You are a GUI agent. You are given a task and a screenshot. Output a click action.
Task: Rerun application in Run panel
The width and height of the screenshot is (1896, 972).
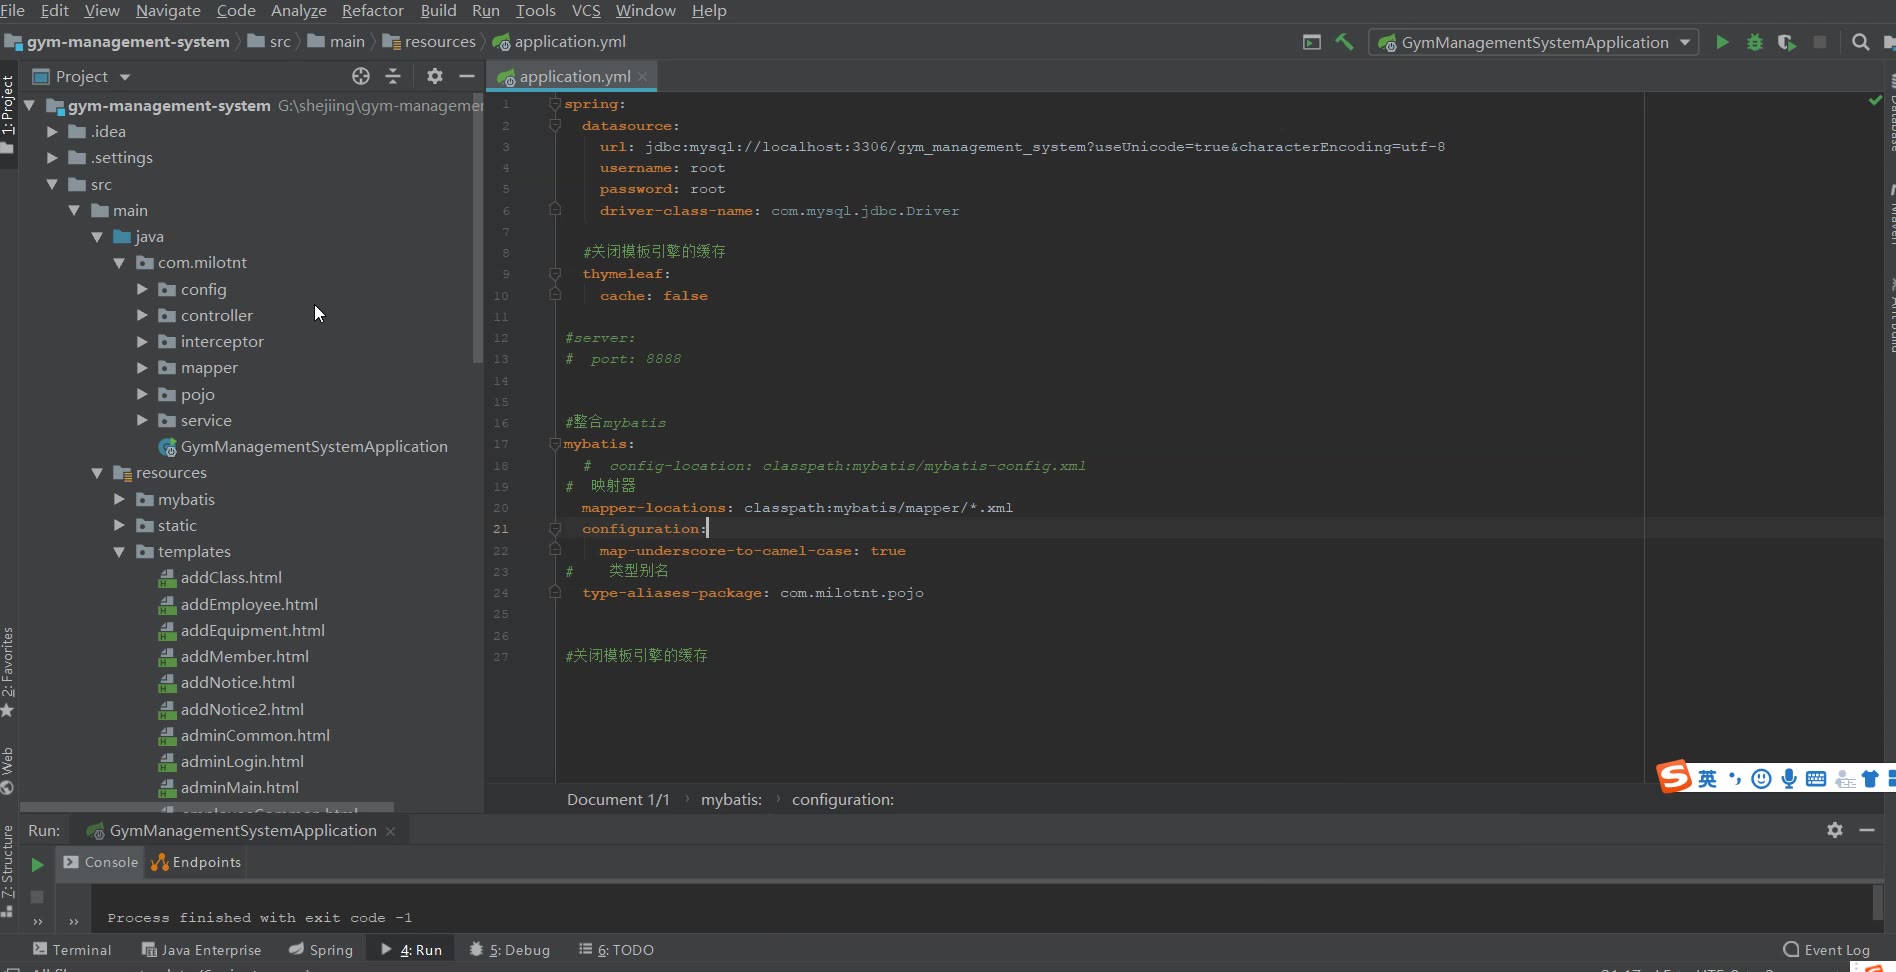(37, 864)
